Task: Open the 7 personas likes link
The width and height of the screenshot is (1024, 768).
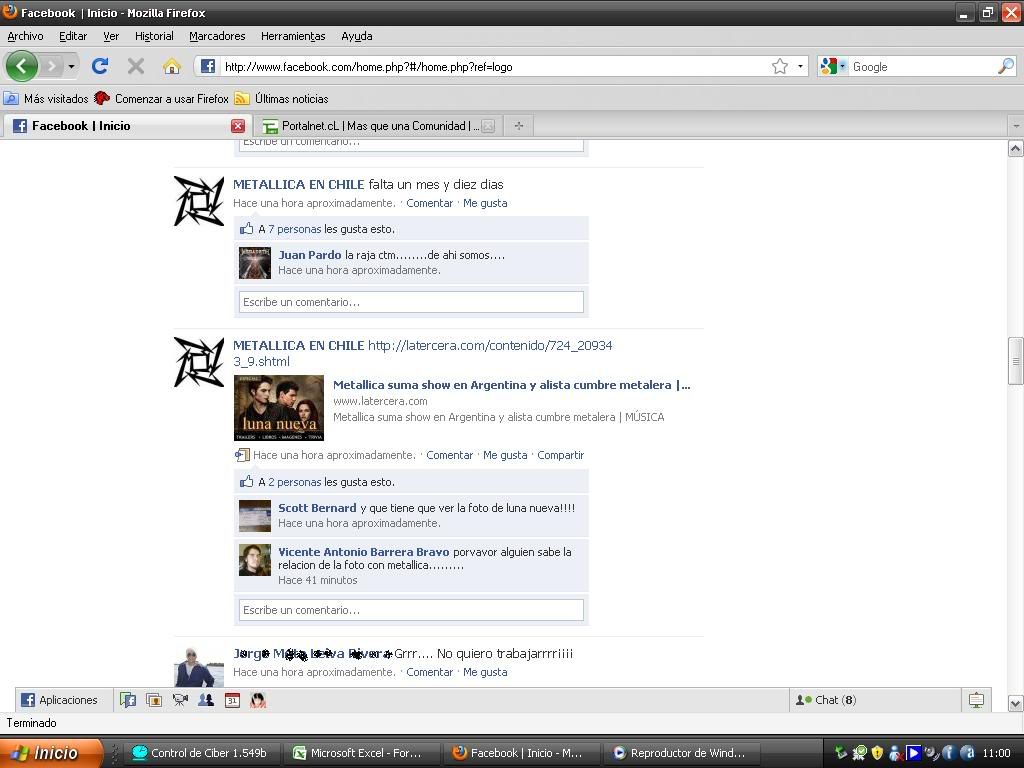Action: tap(295, 229)
